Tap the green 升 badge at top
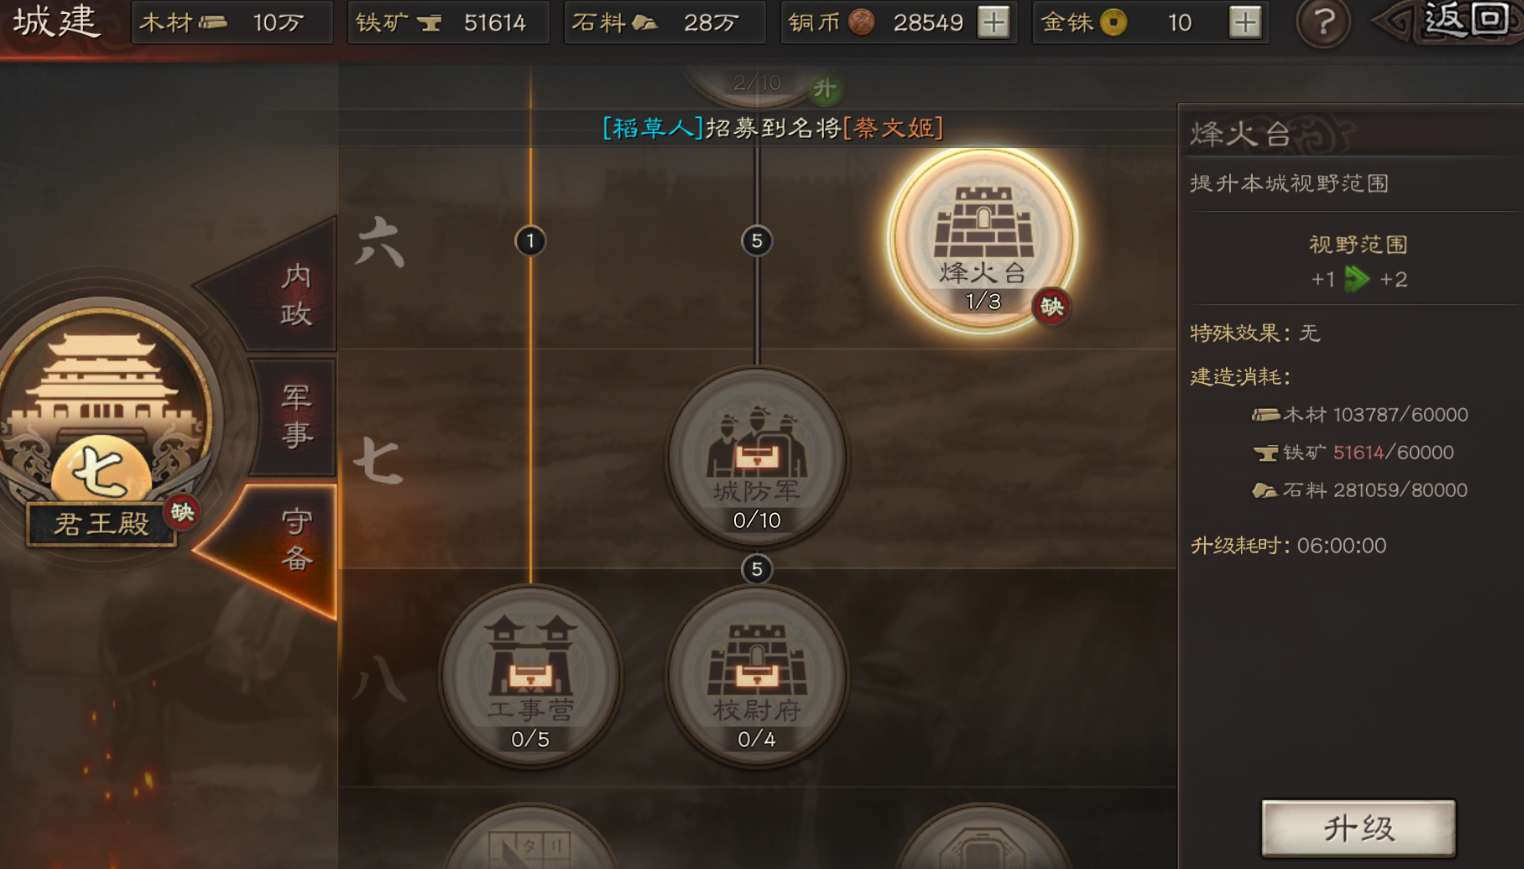 [824, 89]
